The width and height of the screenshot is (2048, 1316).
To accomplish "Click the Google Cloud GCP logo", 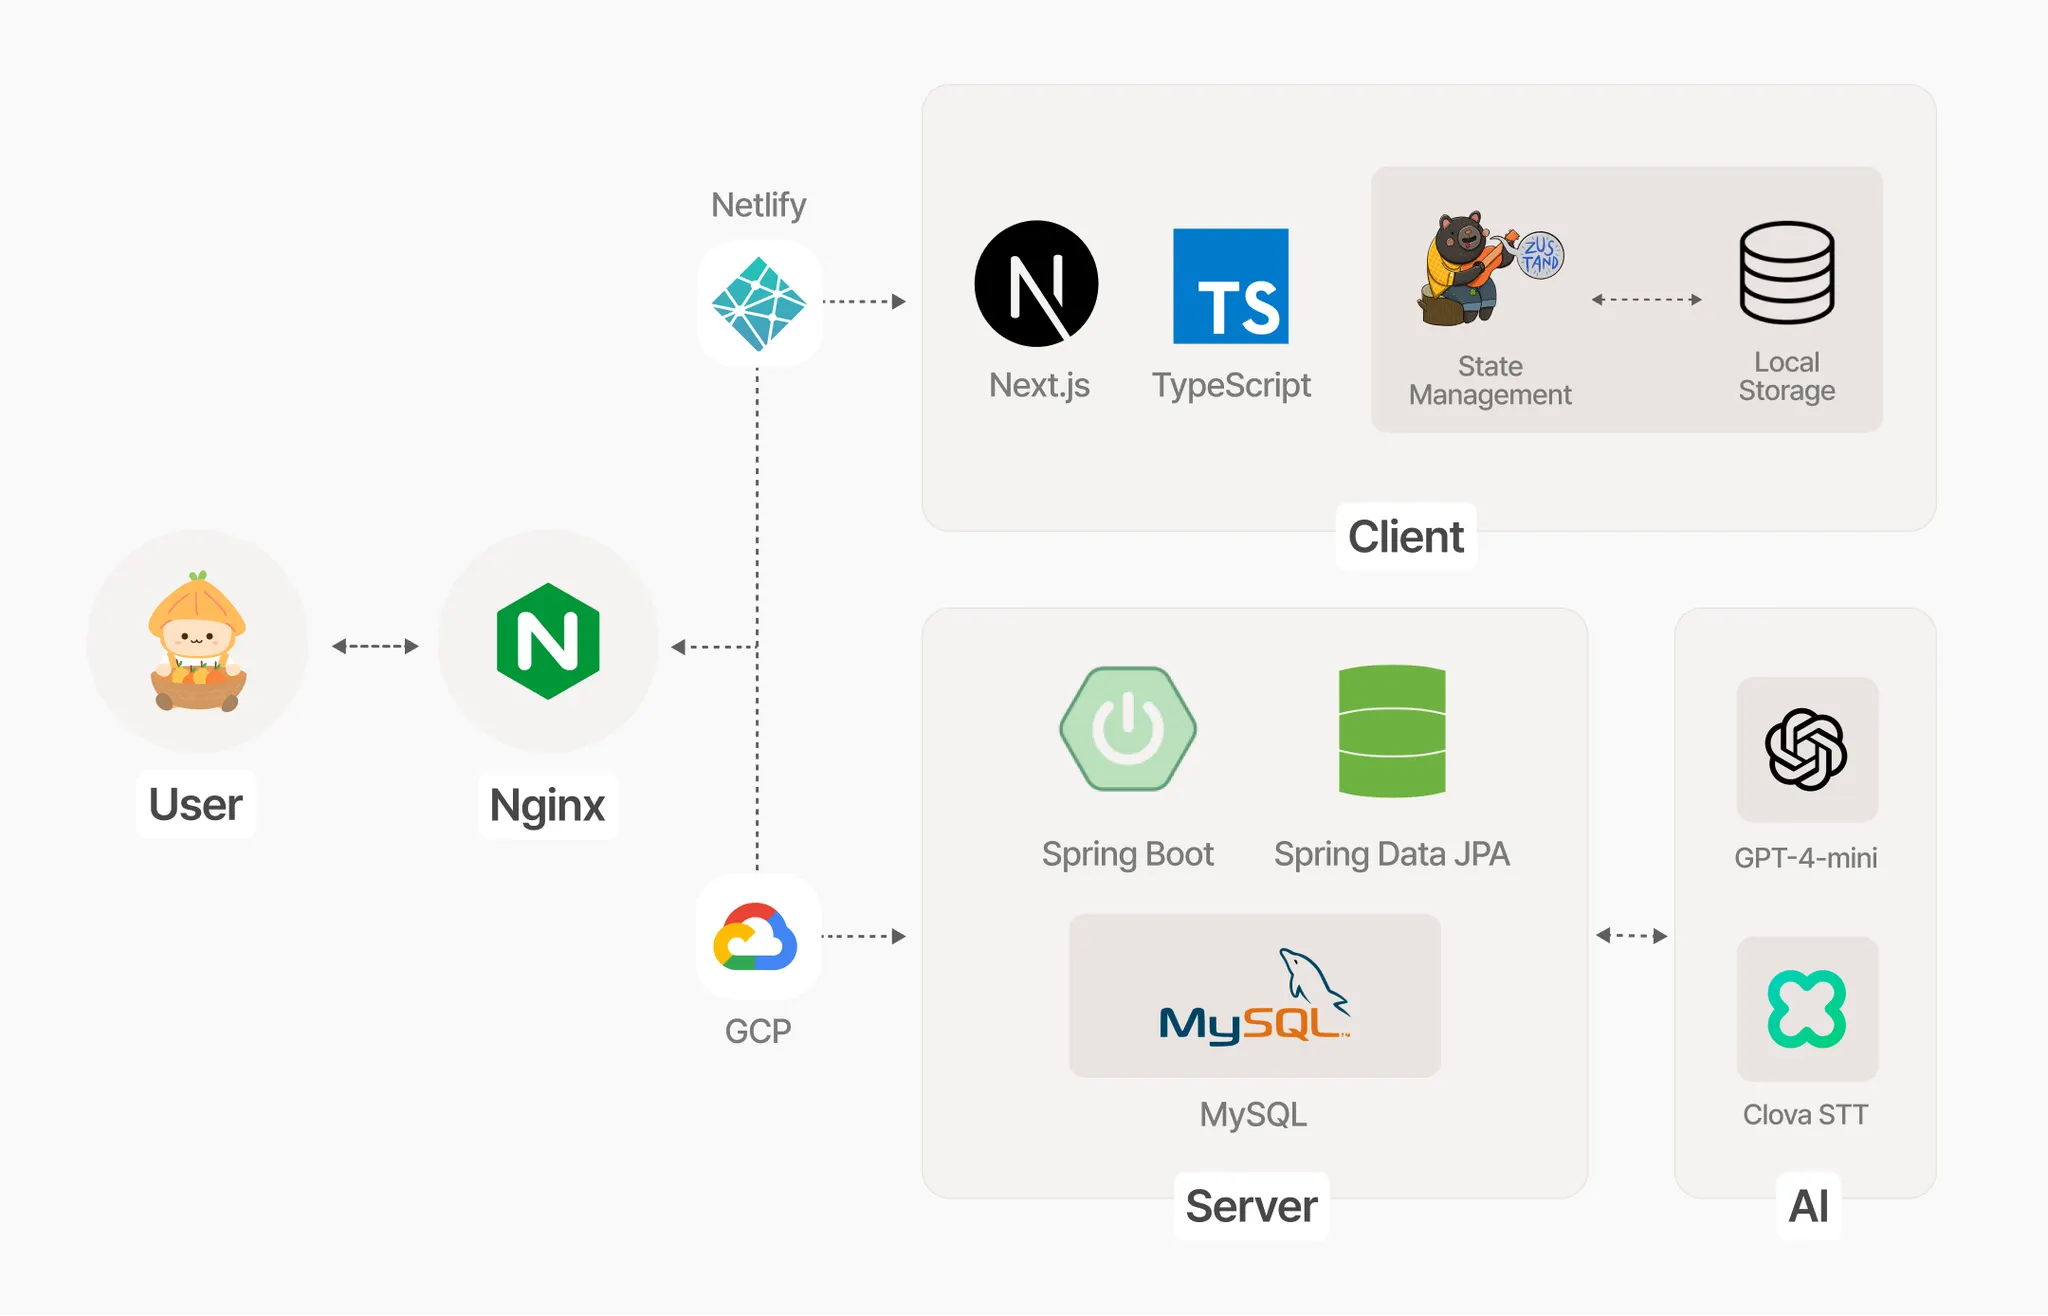I will pyautogui.click(x=756, y=938).
